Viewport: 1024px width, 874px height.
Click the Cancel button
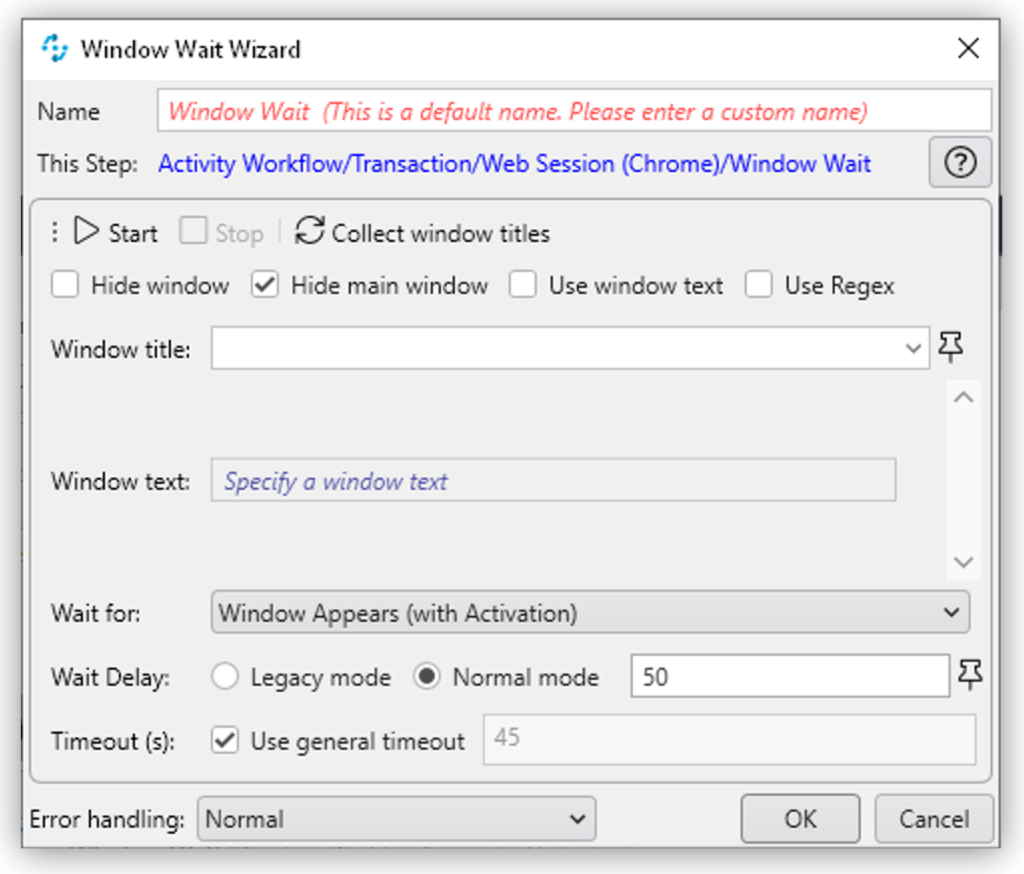coord(933,819)
